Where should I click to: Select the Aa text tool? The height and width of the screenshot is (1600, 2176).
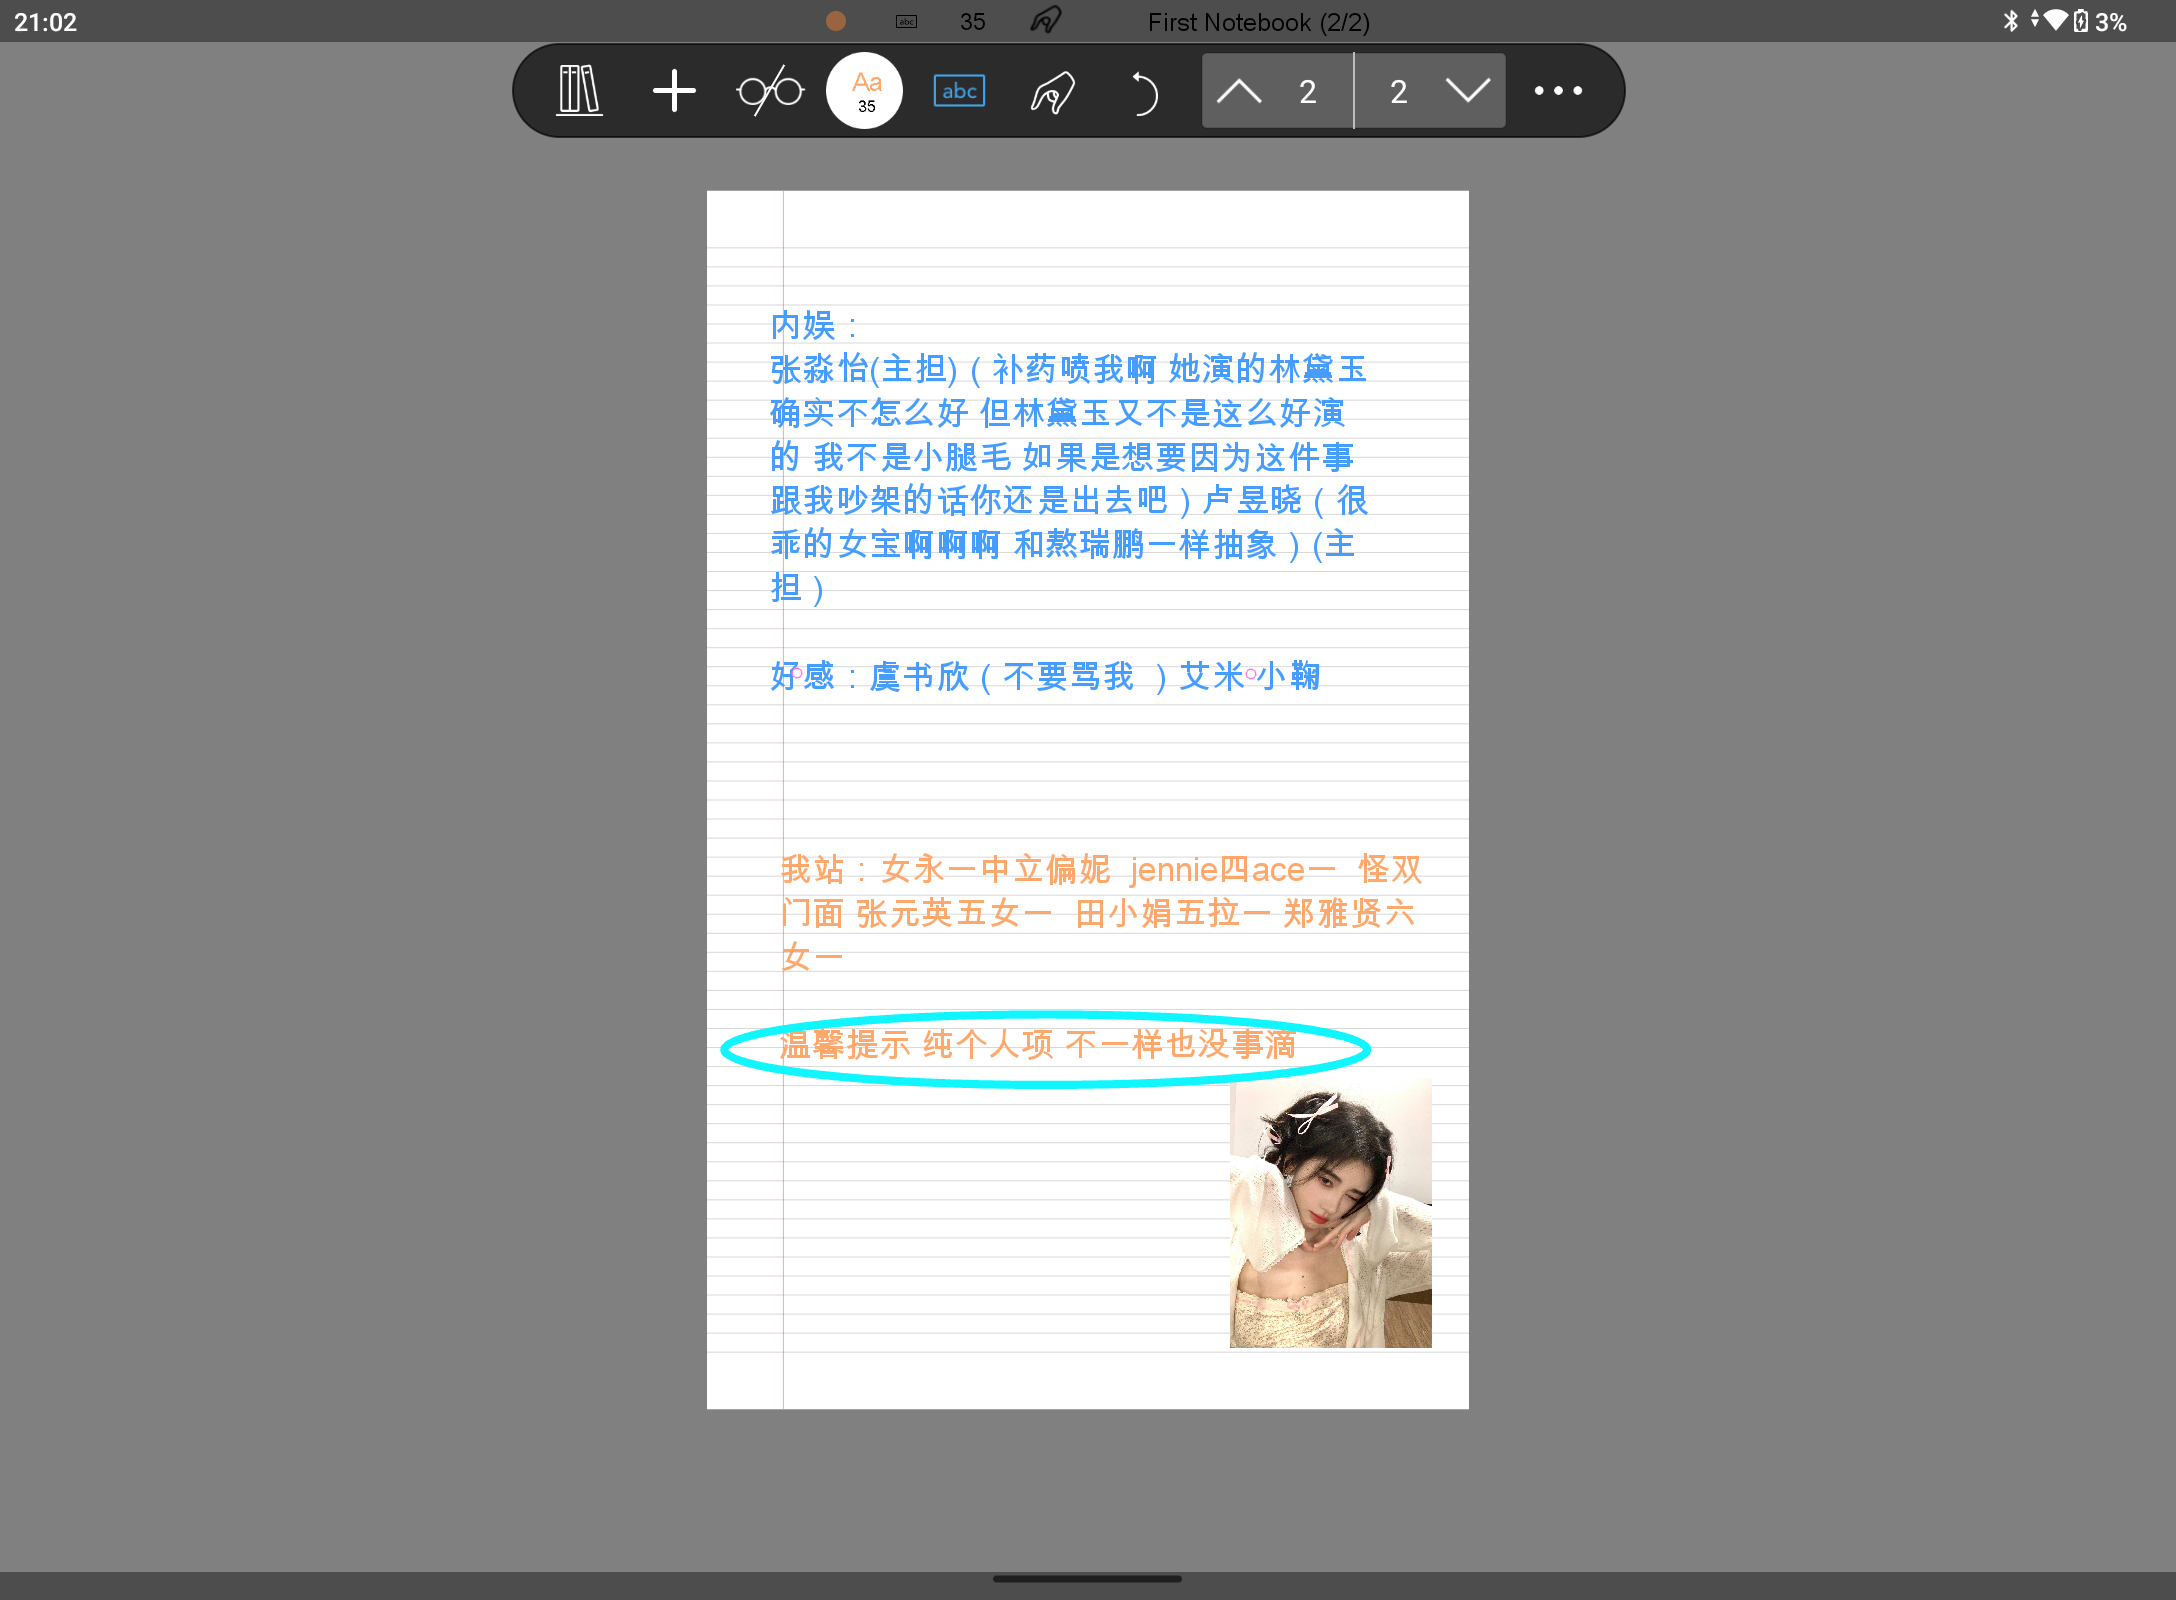(864, 90)
